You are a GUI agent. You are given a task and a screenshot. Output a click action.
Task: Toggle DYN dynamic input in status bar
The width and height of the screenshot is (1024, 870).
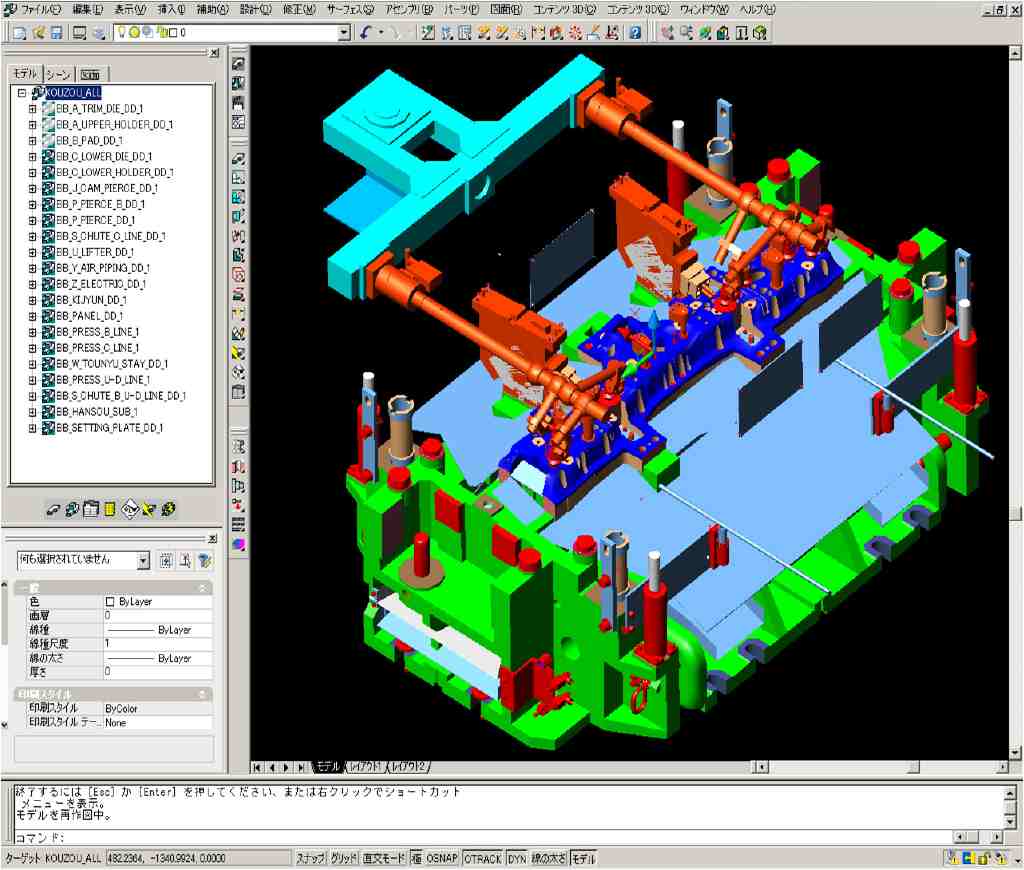point(516,859)
